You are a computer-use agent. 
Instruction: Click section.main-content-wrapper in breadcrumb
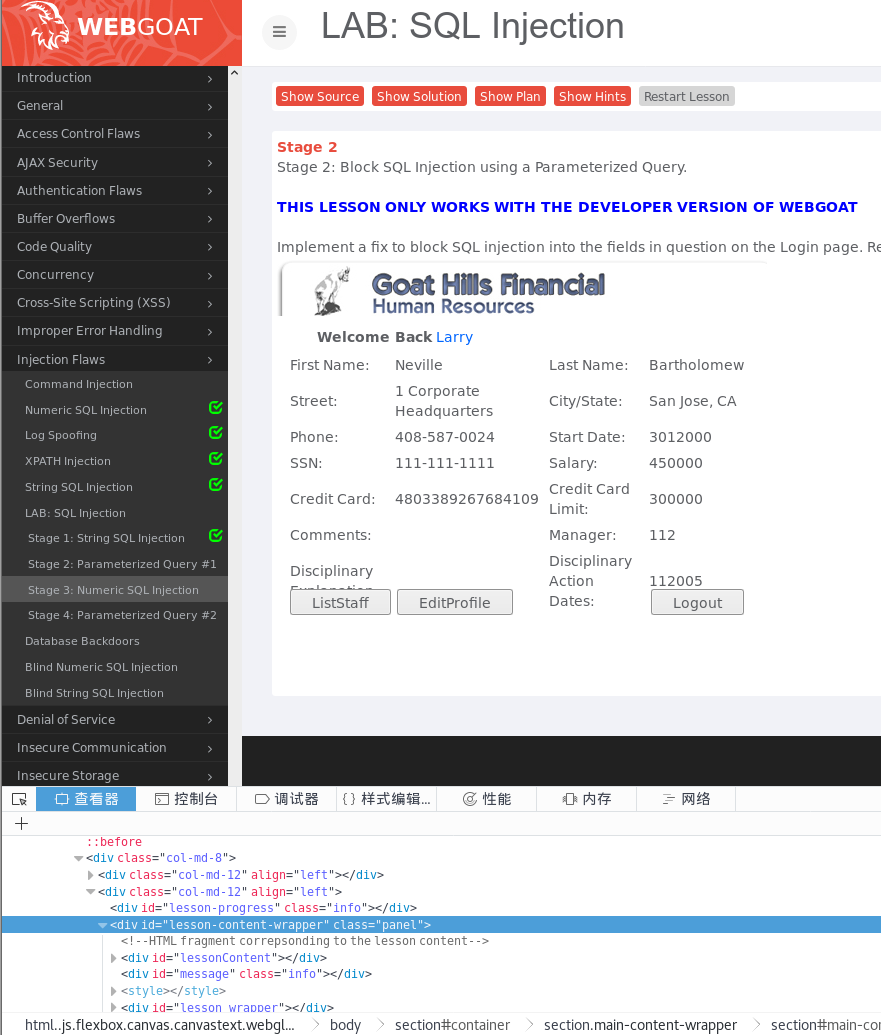pyautogui.click(x=640, y=1025)
